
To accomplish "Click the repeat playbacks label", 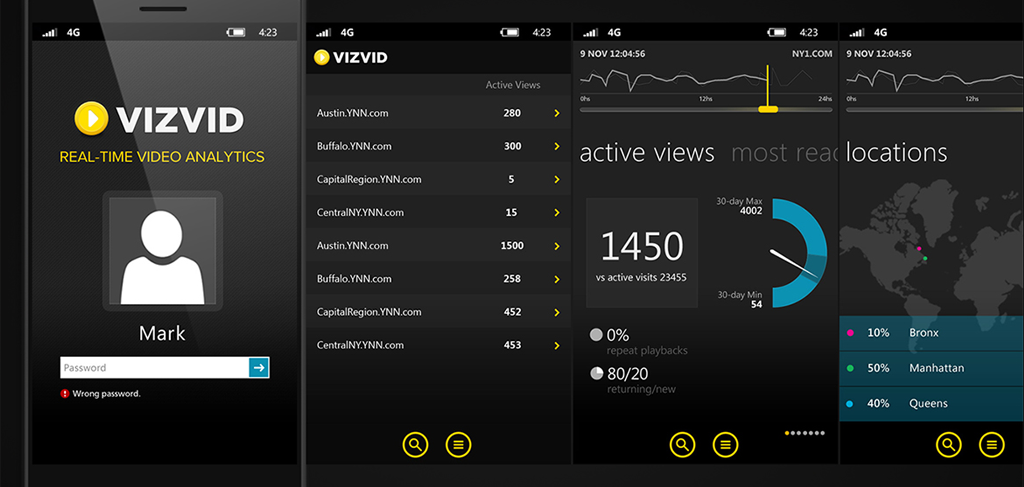I will (647, 351).
